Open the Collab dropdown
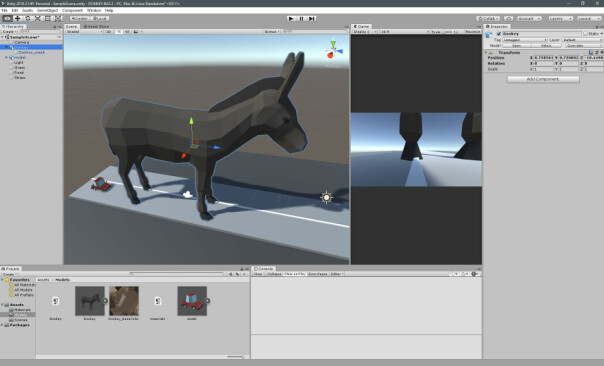This screenshot has width=604, height=366. point(488,18)
